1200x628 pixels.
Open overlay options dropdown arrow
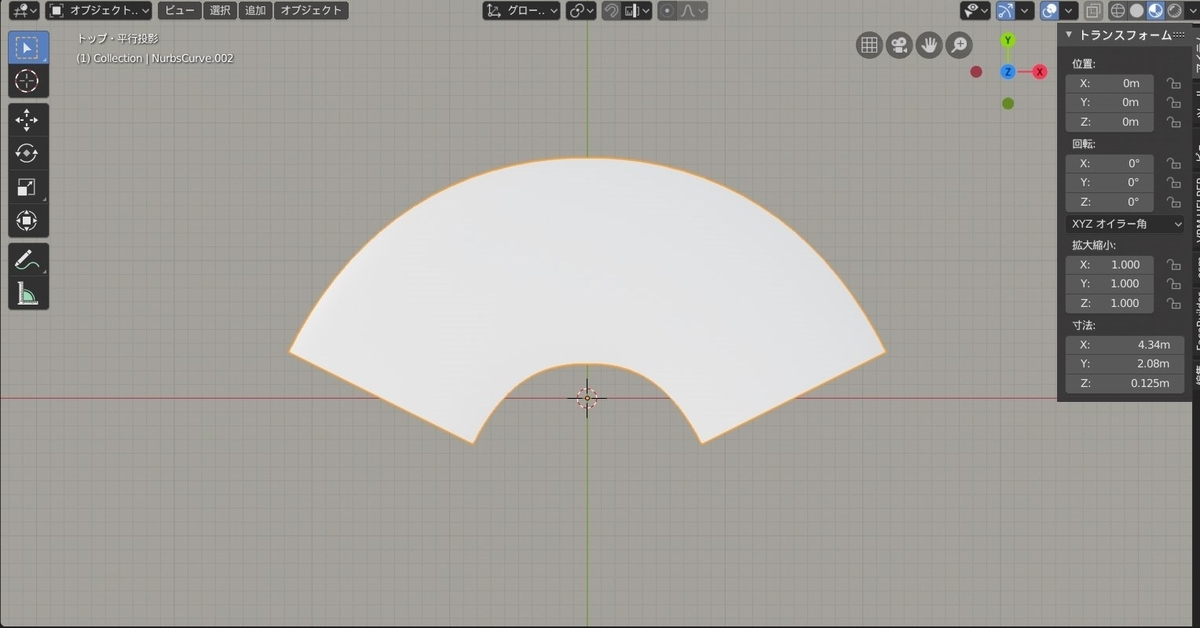1069,11
